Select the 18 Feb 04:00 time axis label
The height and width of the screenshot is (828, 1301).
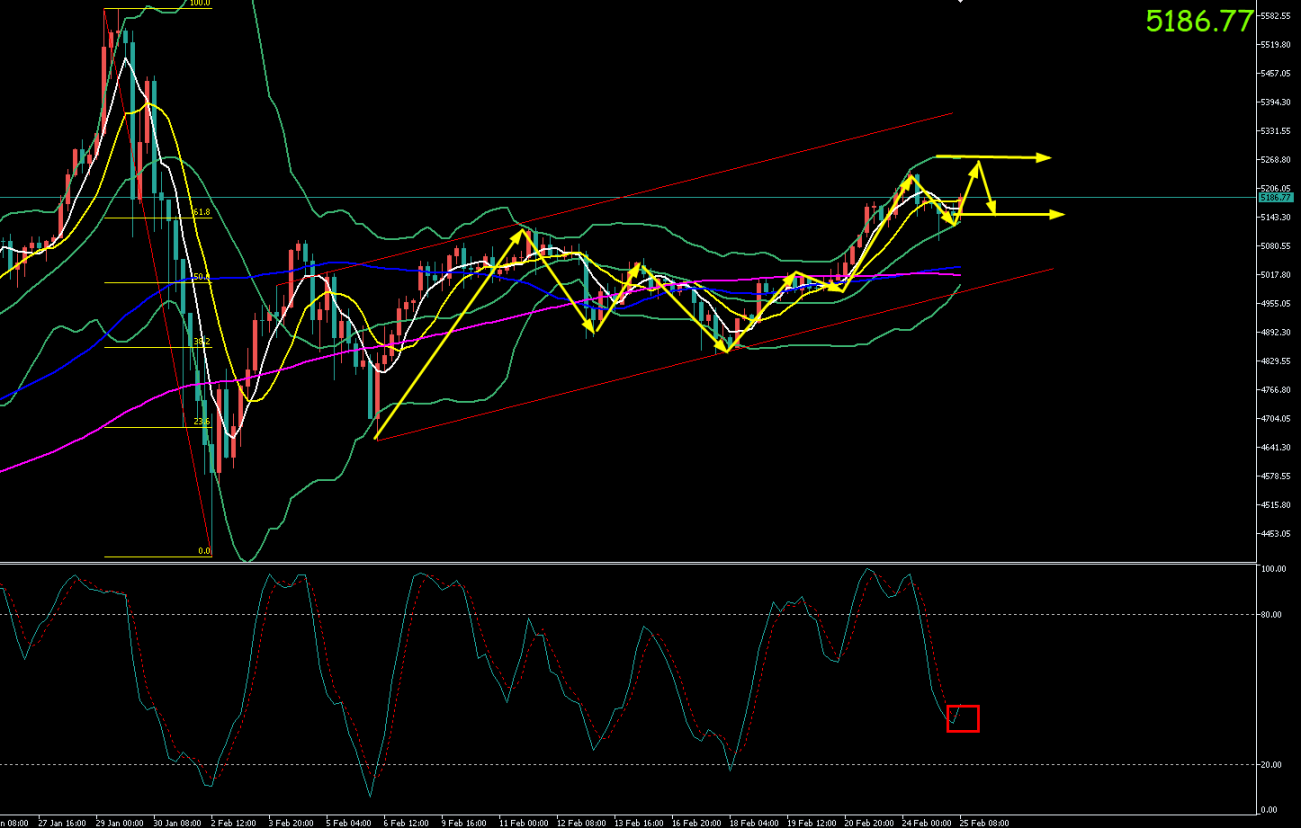754,823
